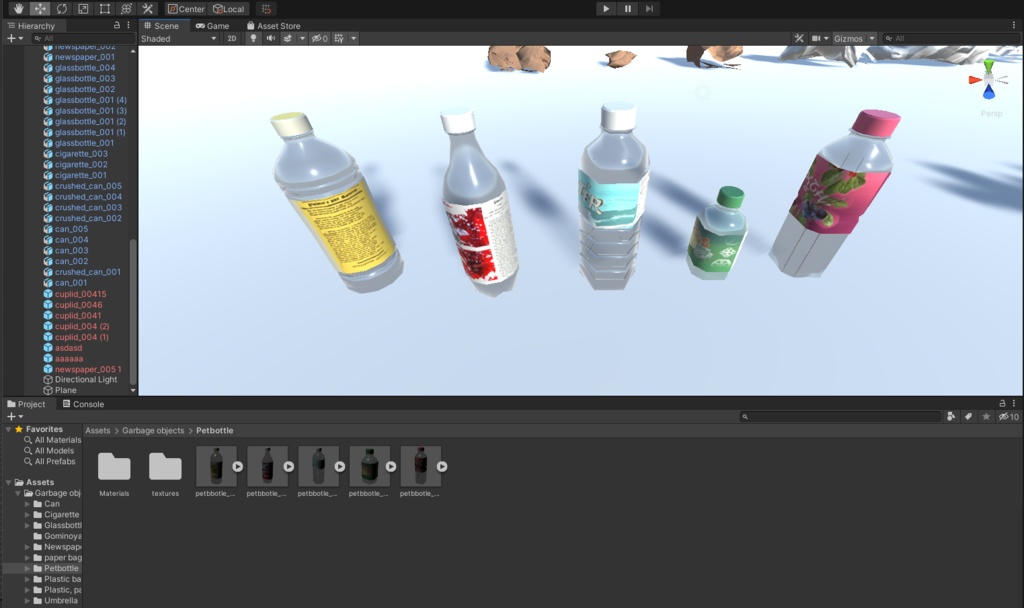Viewport: 1024px width, 608px height.
Task: Open the custom editor tools icon
Action: 146,9
